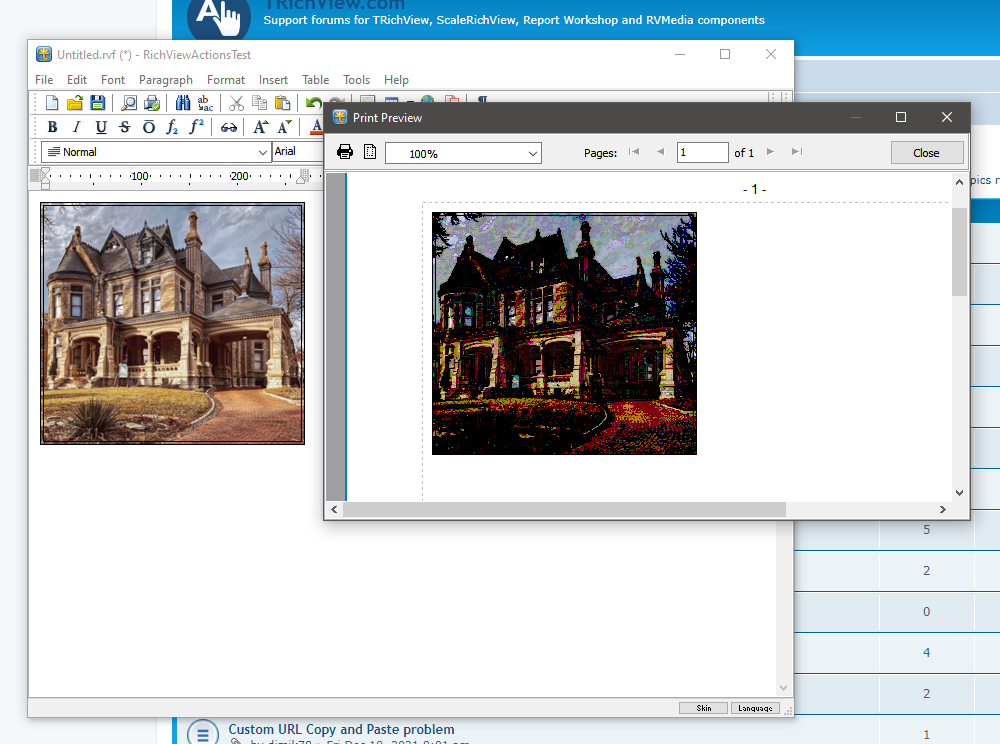Click the Save document icon
The image size is (1000, 744).
[98, 103]
